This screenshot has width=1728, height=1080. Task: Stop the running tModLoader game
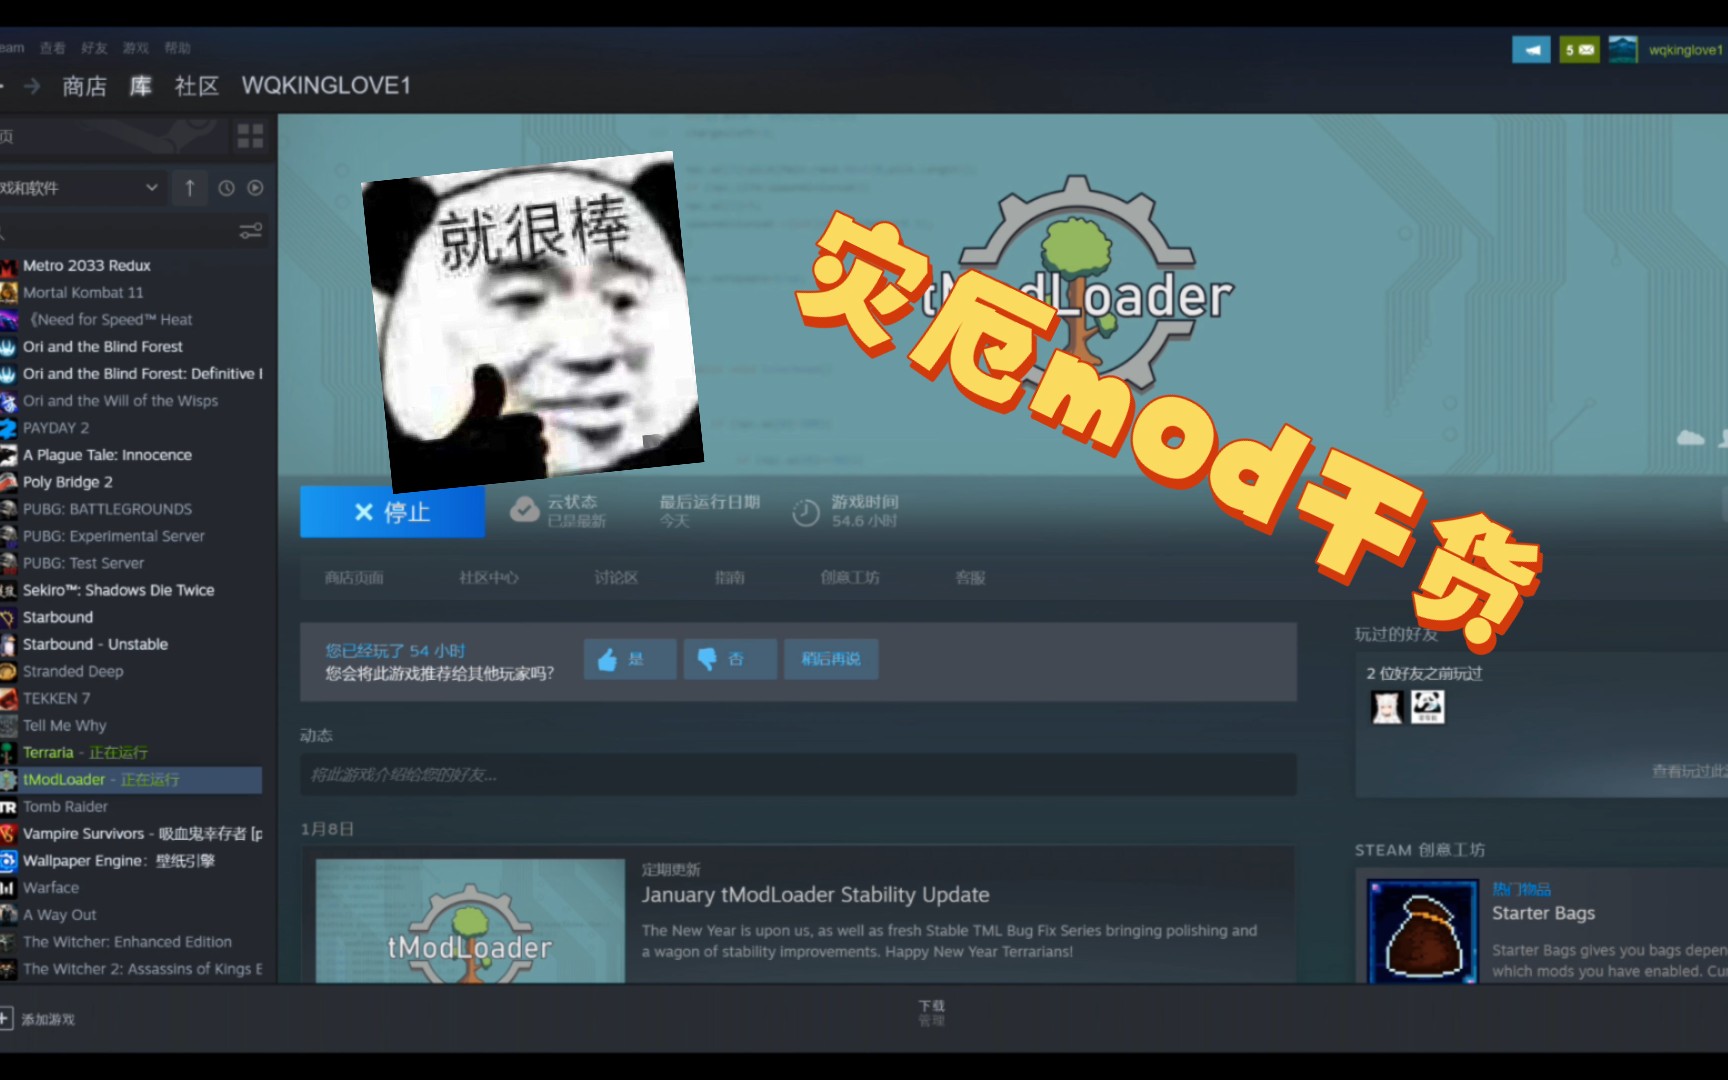point(392,512)
